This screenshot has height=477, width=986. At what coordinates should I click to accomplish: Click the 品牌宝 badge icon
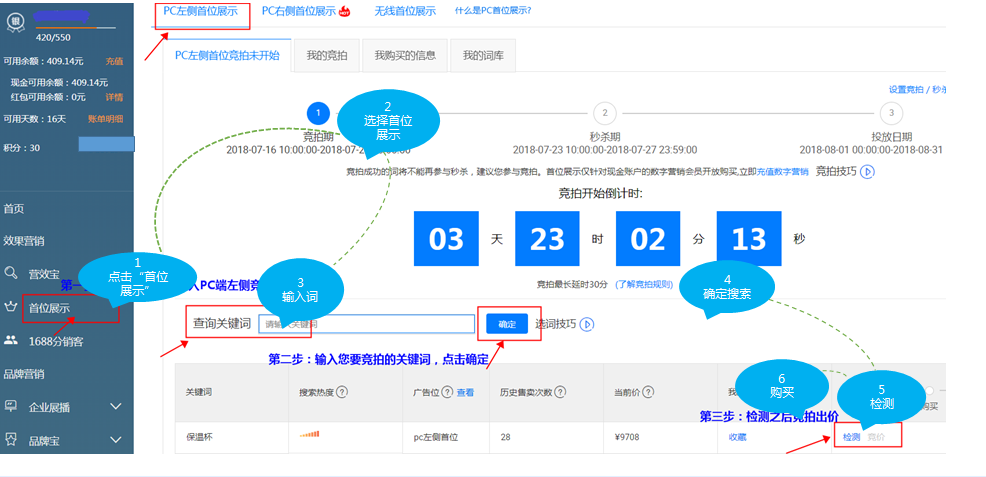pos(11,439)
